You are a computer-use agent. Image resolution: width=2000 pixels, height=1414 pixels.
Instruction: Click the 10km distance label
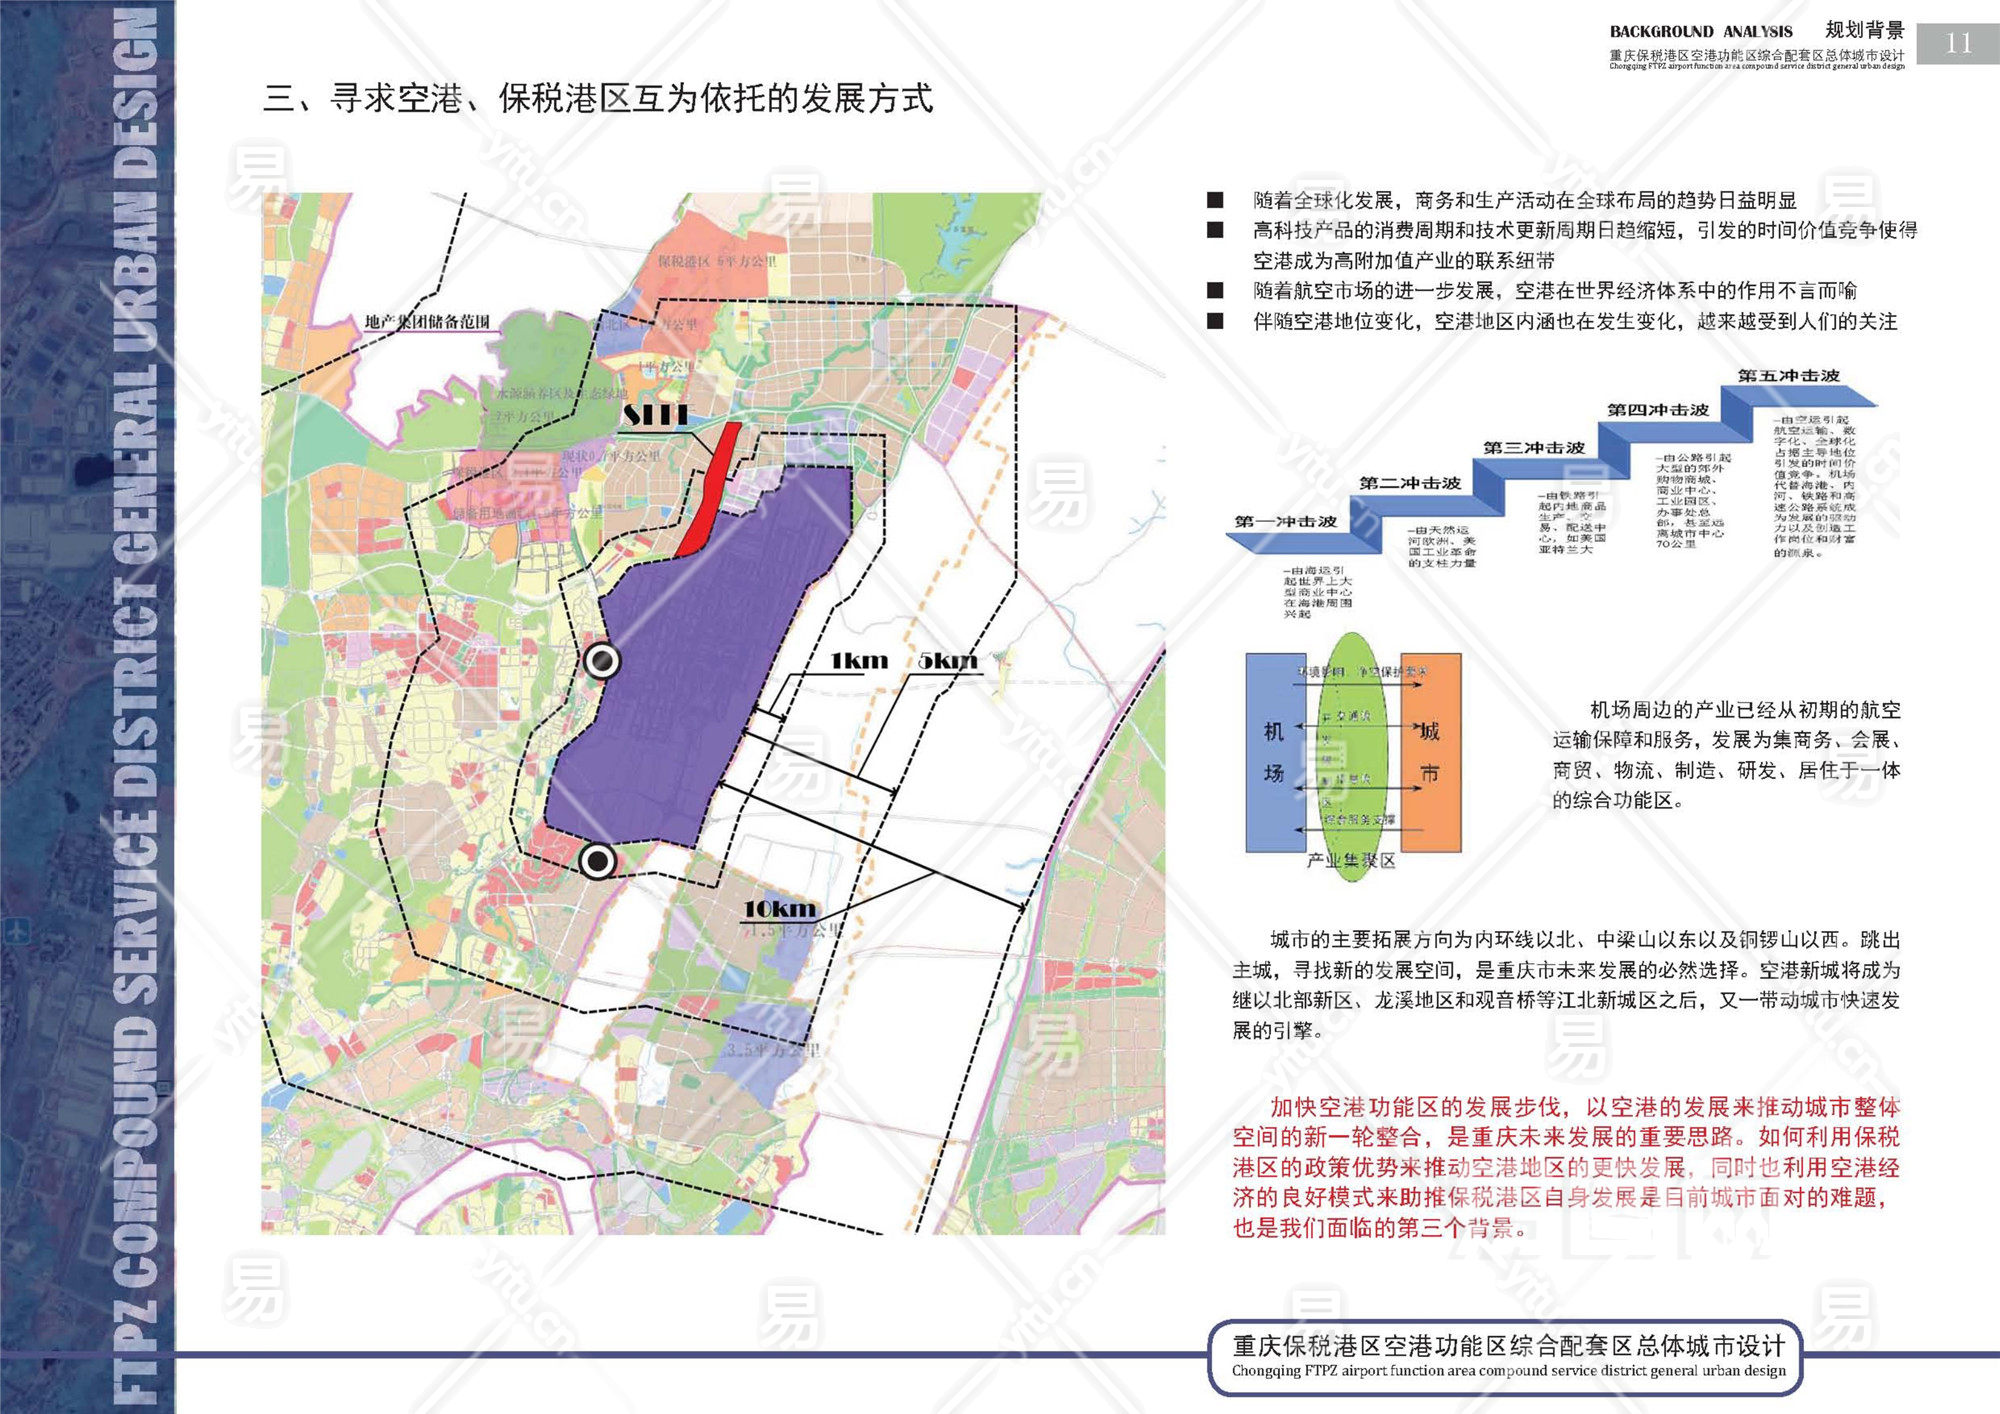tap(779, 909)
